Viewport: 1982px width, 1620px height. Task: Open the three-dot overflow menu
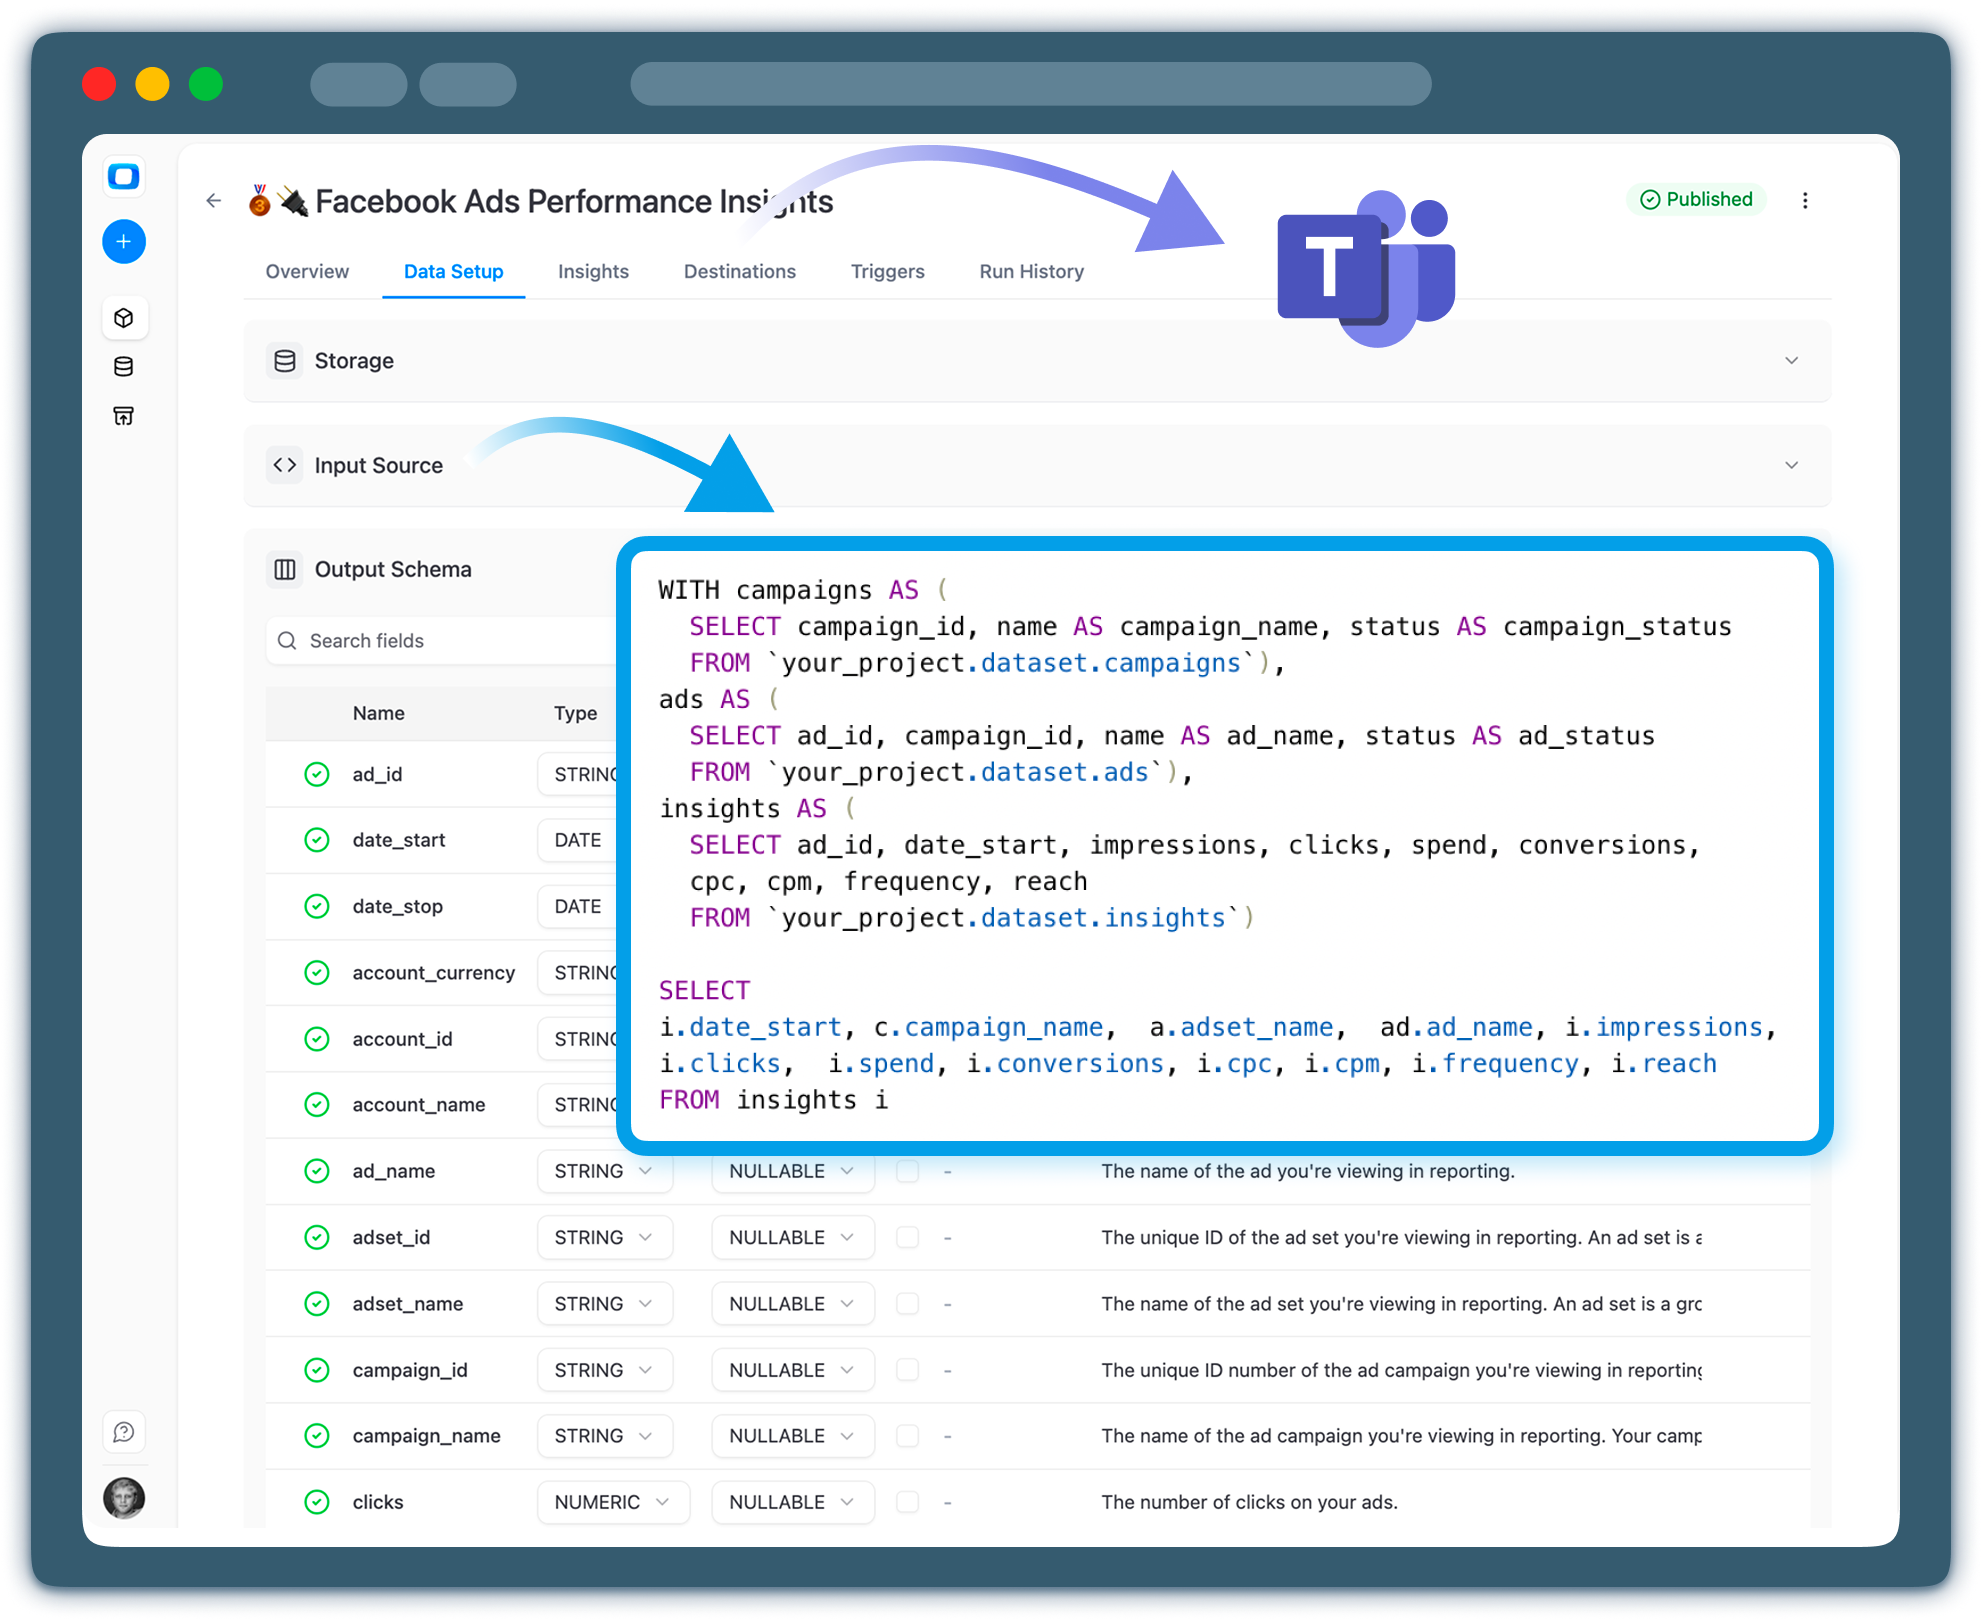coord(1806,200)
